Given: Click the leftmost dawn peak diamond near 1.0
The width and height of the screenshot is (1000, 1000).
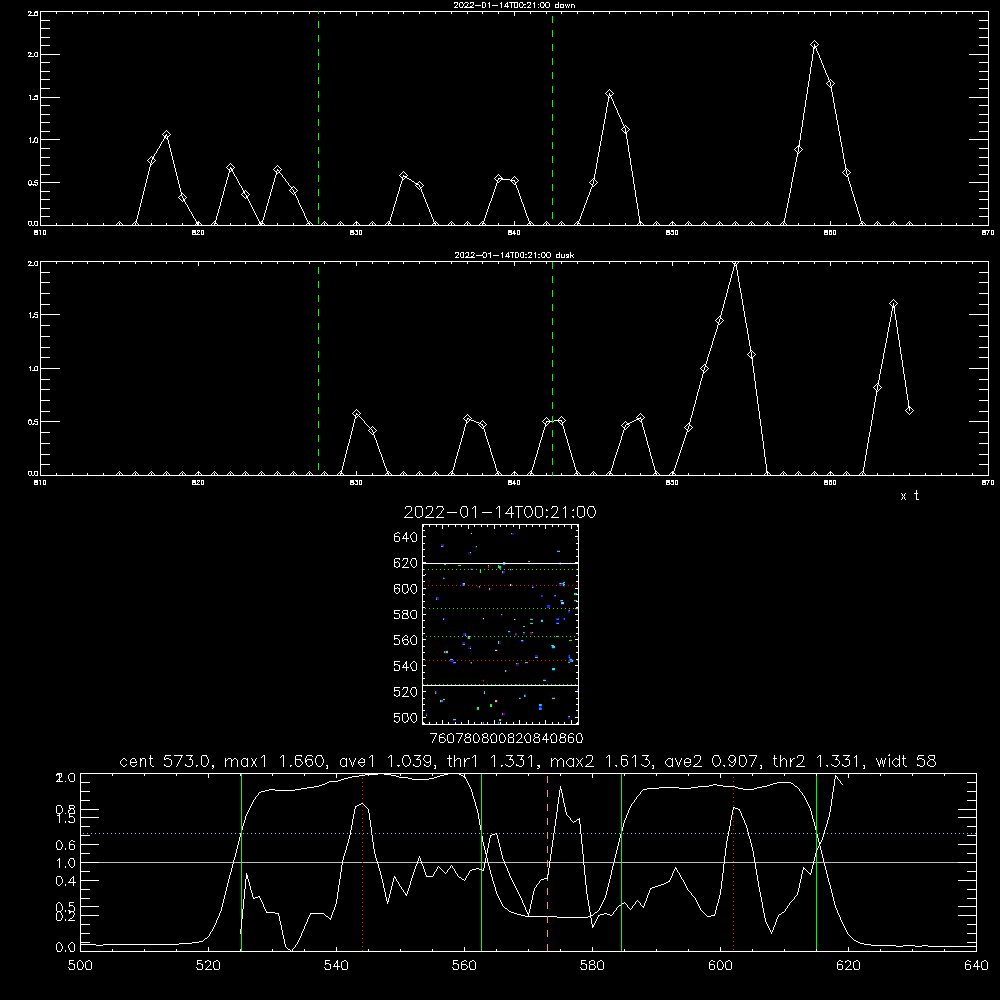Looking at the screenshot, I should point(167,135).
